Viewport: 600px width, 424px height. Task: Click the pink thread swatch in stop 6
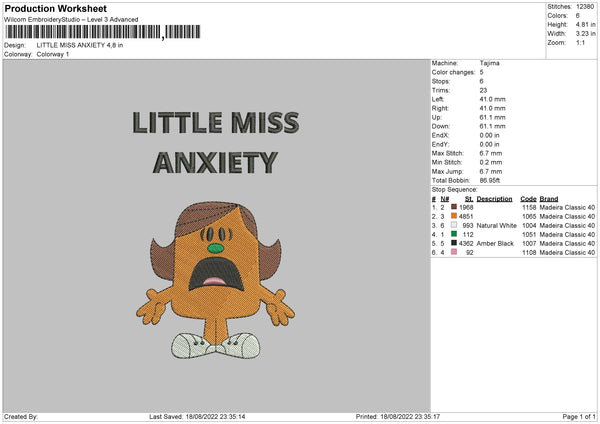click(455, 252)
